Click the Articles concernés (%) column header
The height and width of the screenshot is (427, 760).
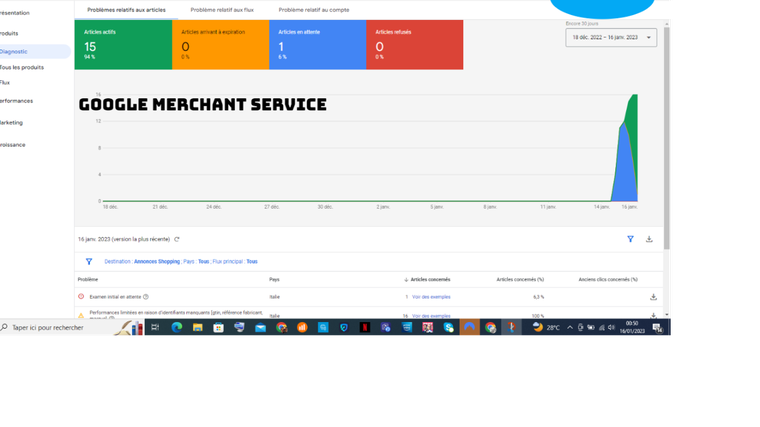tap(520, 280)
